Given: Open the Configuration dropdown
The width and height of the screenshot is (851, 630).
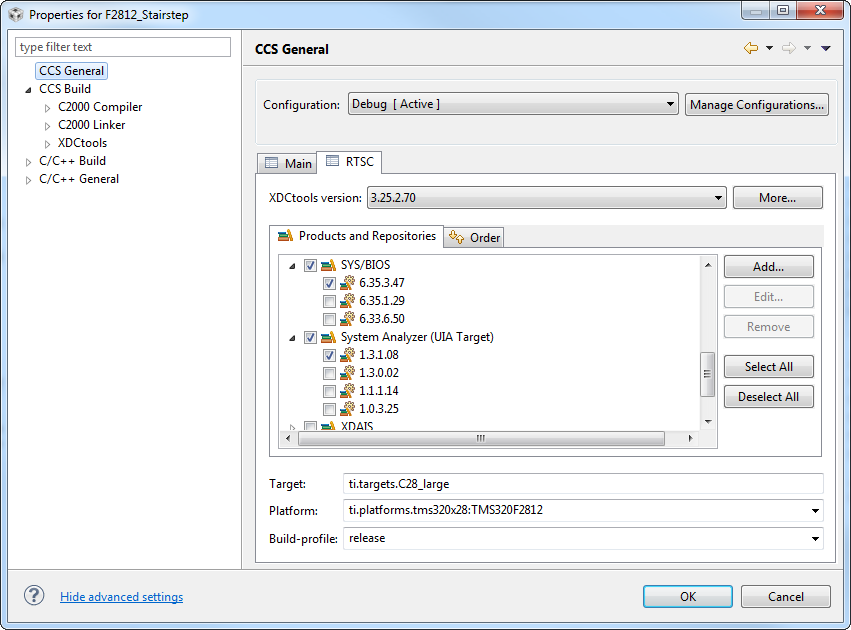Looking at the screenshot, I should pos(513,104).
